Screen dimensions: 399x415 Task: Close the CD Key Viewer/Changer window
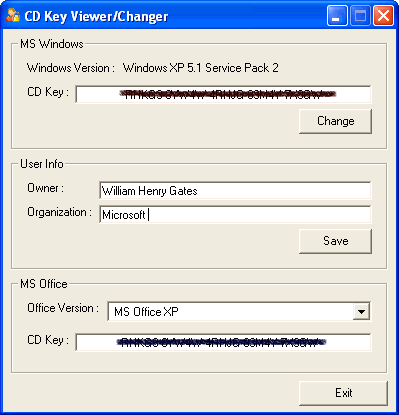click(x=383, y=16)
